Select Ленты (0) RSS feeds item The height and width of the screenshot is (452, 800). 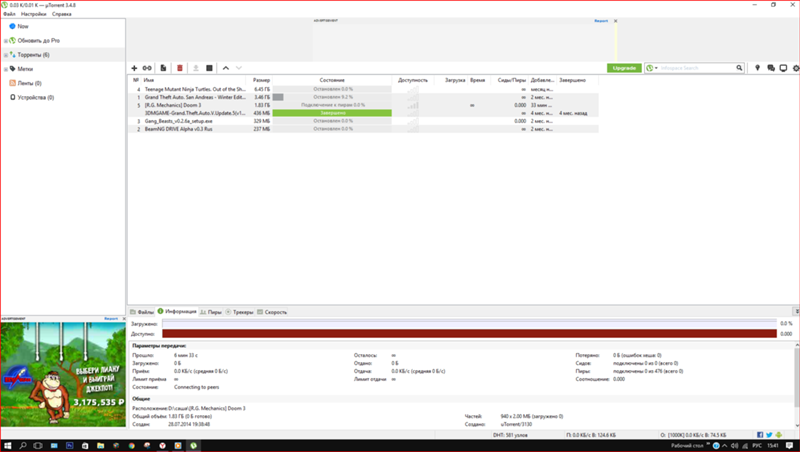[x=30, y=83]
